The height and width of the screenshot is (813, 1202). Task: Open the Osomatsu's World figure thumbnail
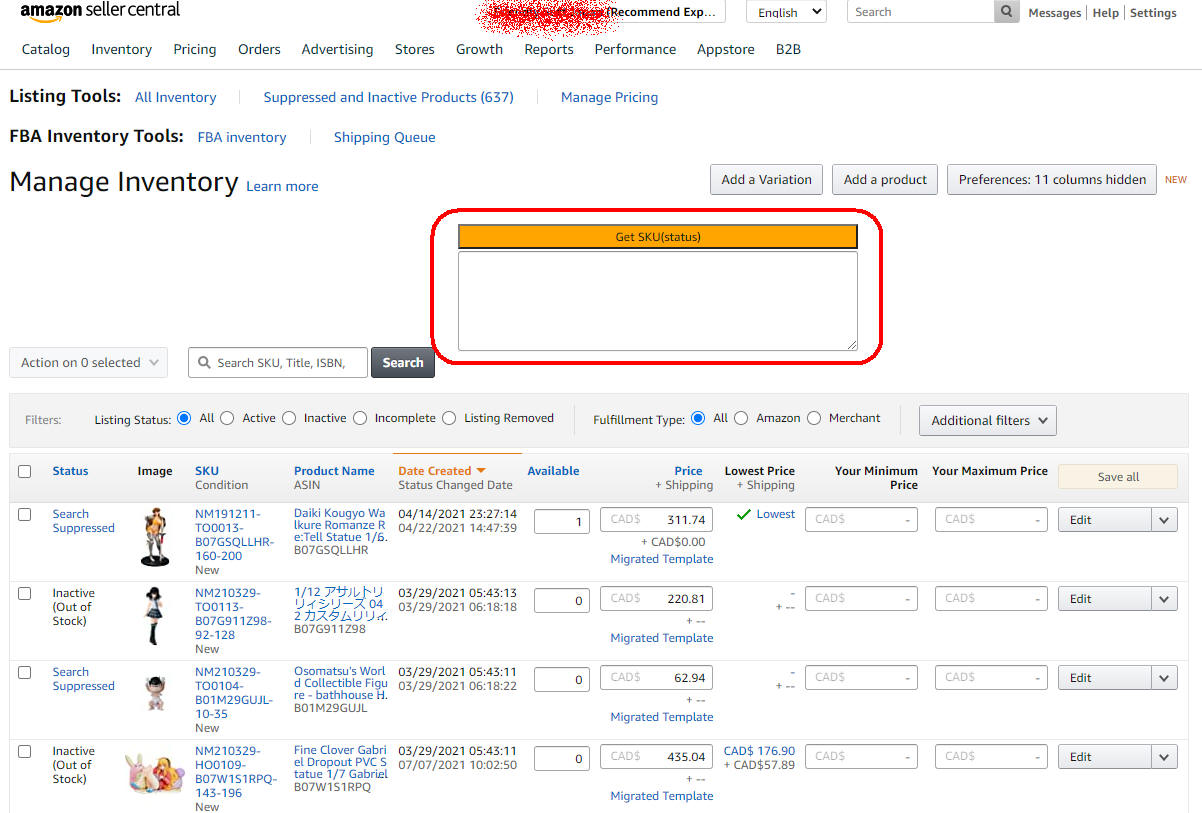click(155, 692)
